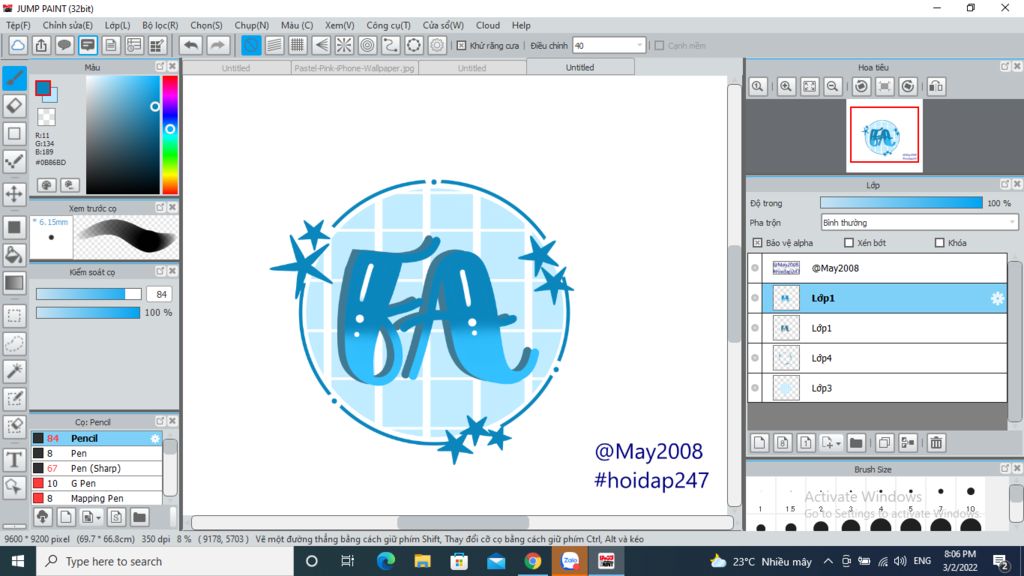Image resolution: width=1024 pixels, height=576 pixels.
Task: Select the G Pen brush
Action: (97, 483)
